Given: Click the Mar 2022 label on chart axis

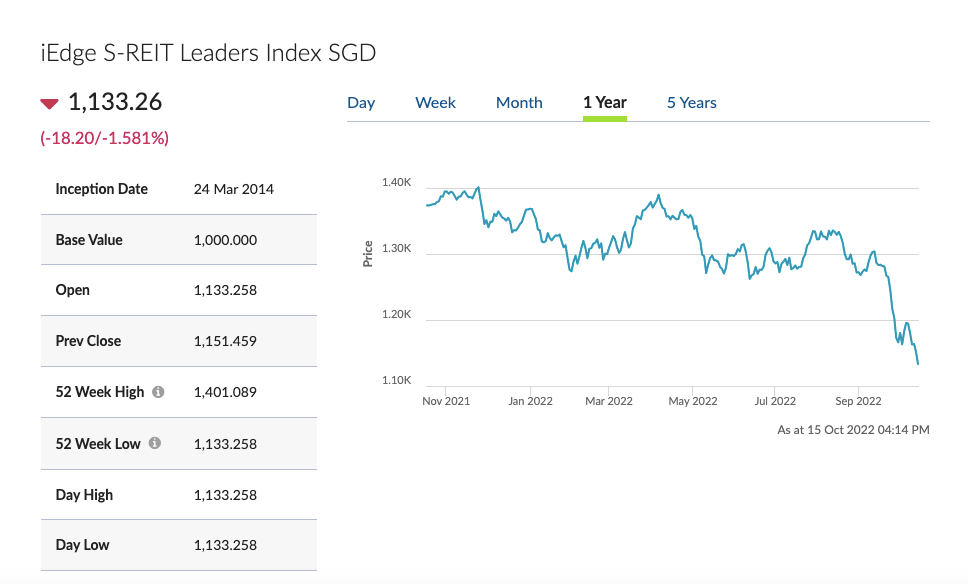Looking at the screenshot, I should coord(608,401).
